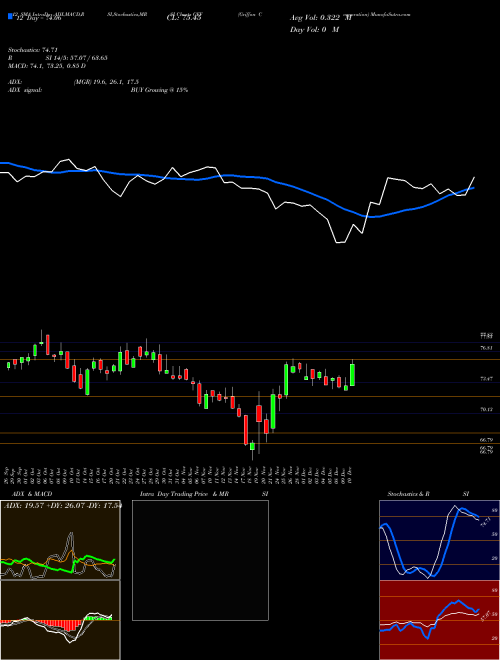Screen dimensions: 500x660
Task: Click the 'BUY Growing @ 15%' signal text
Action: pos(159,90)
